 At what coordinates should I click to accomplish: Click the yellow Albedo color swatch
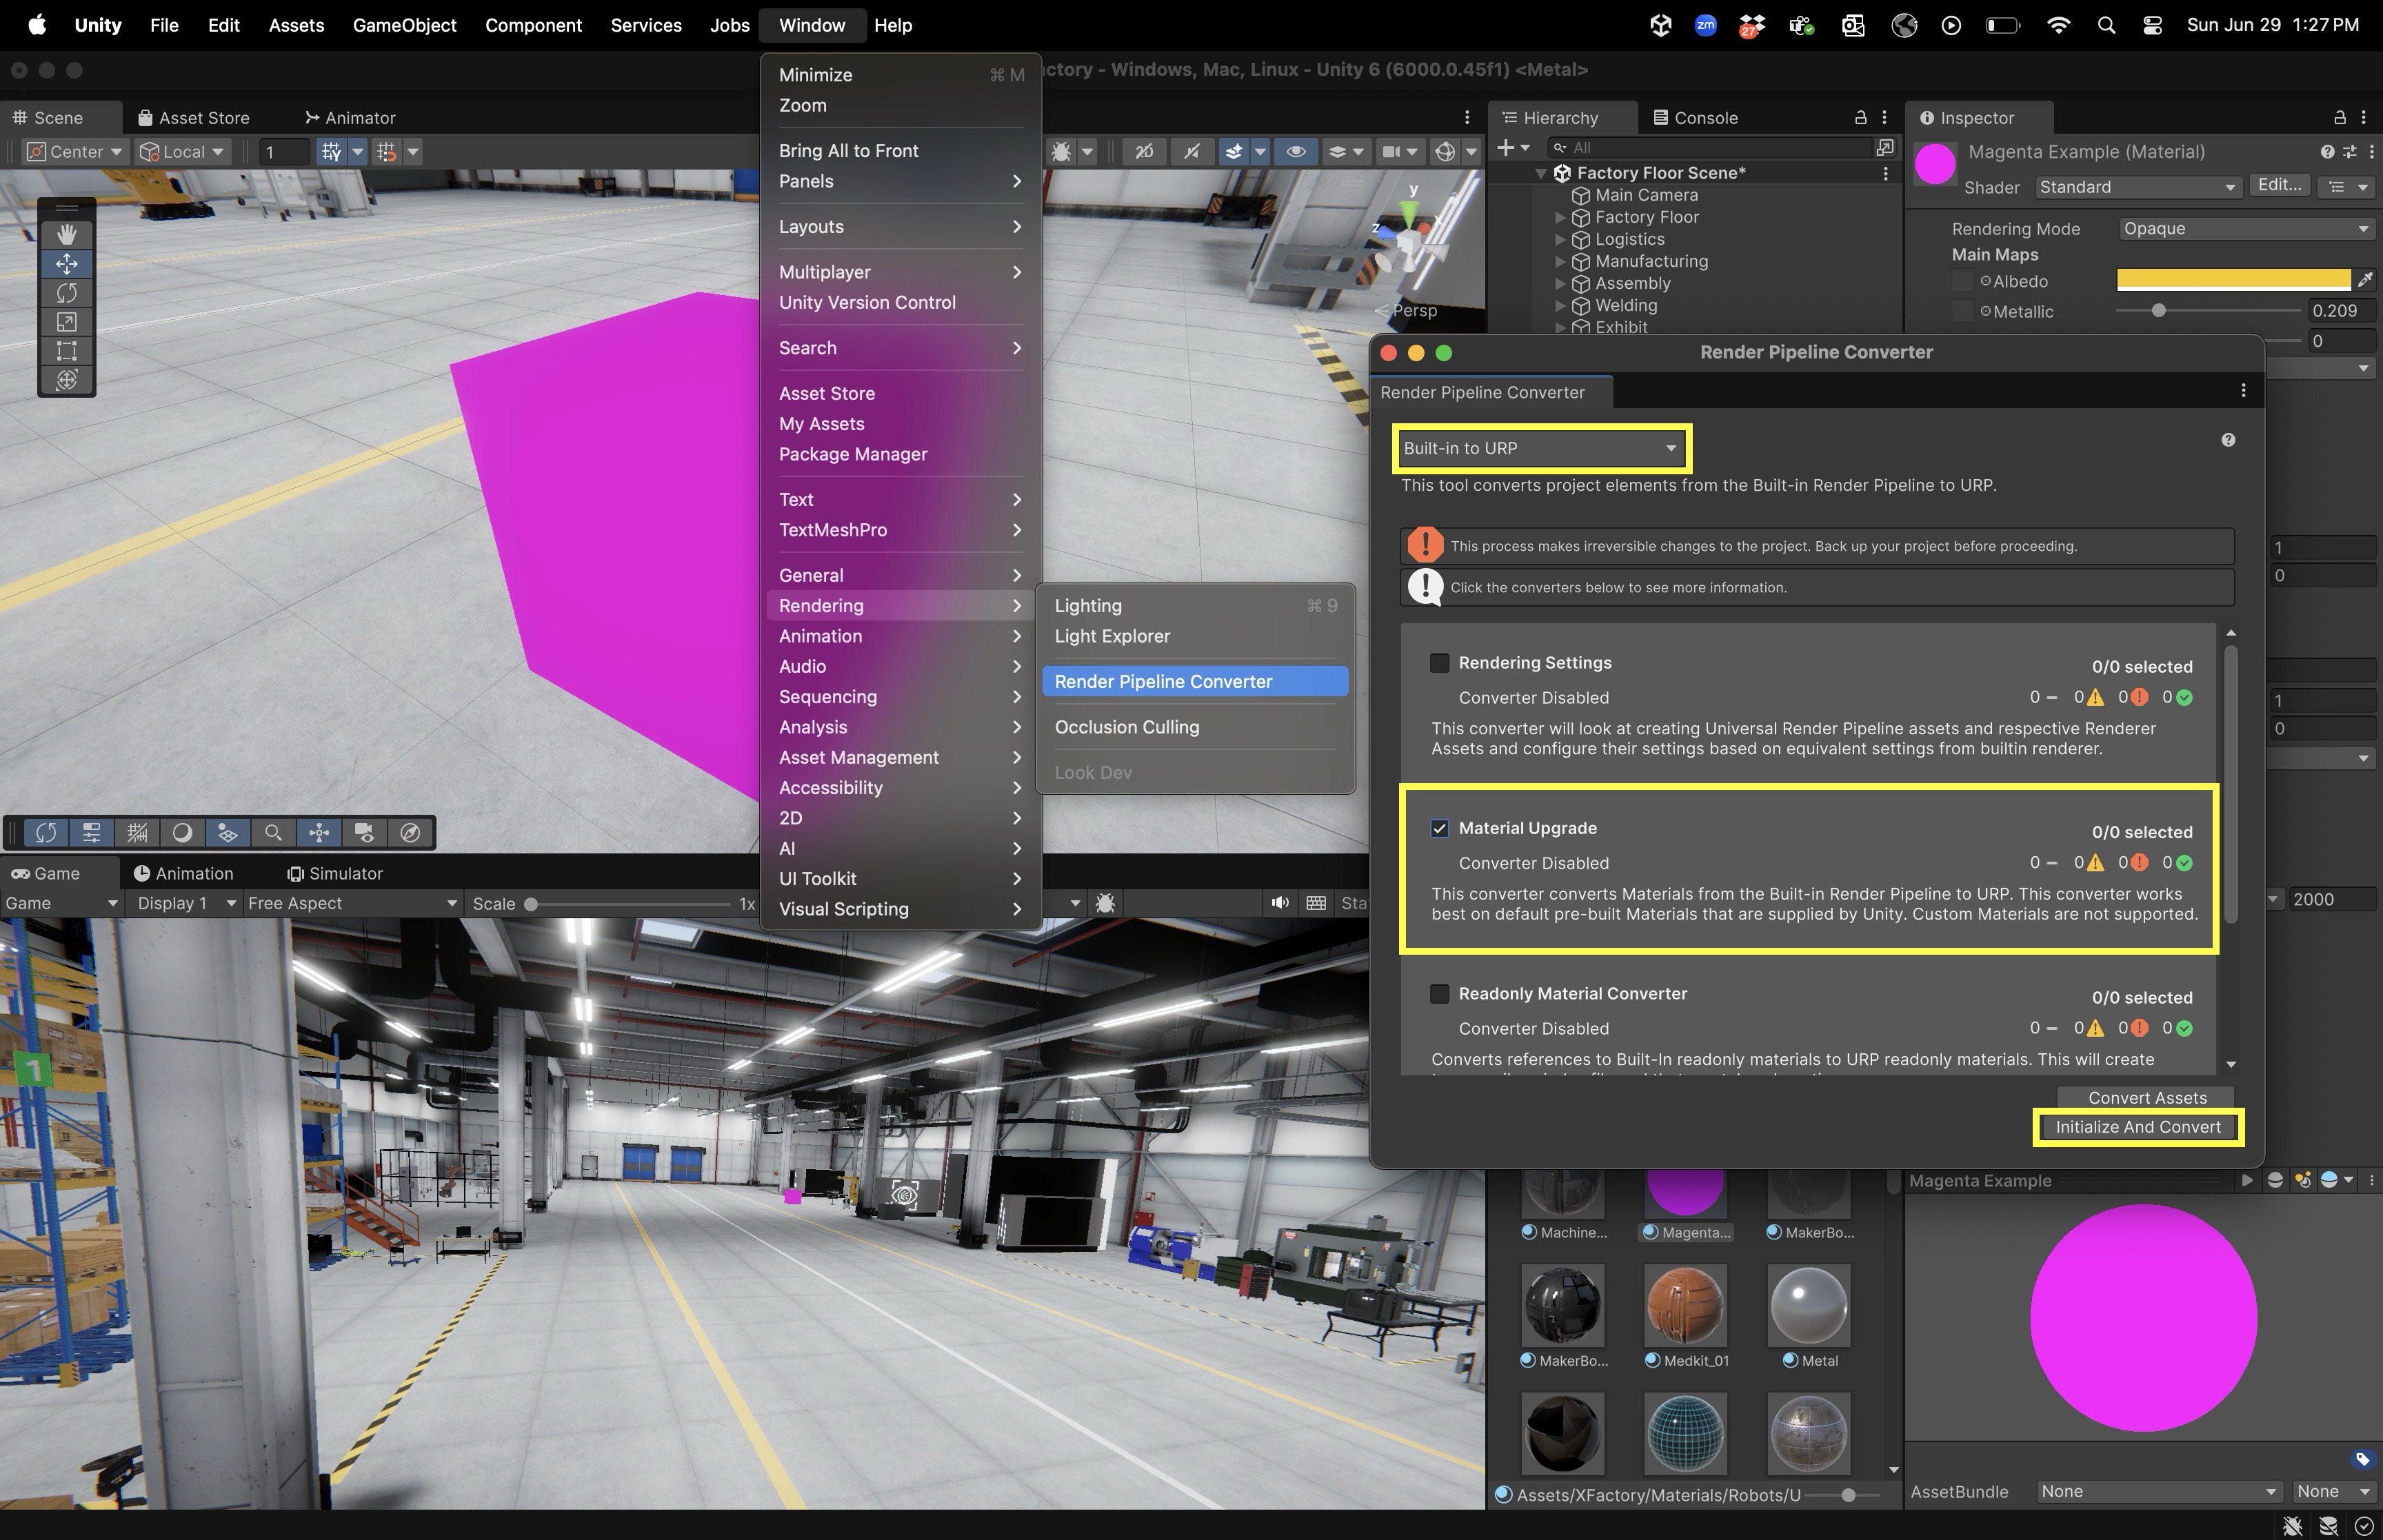coord(2233,280)
